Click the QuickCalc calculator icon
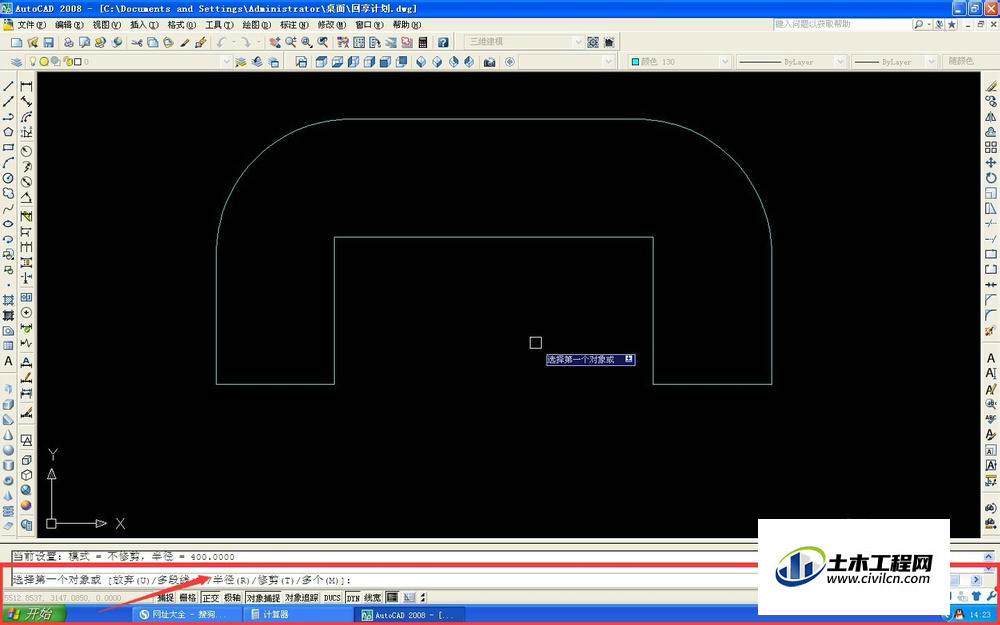Viewport: 1000px width, 625px height. [x=423, y=42]
